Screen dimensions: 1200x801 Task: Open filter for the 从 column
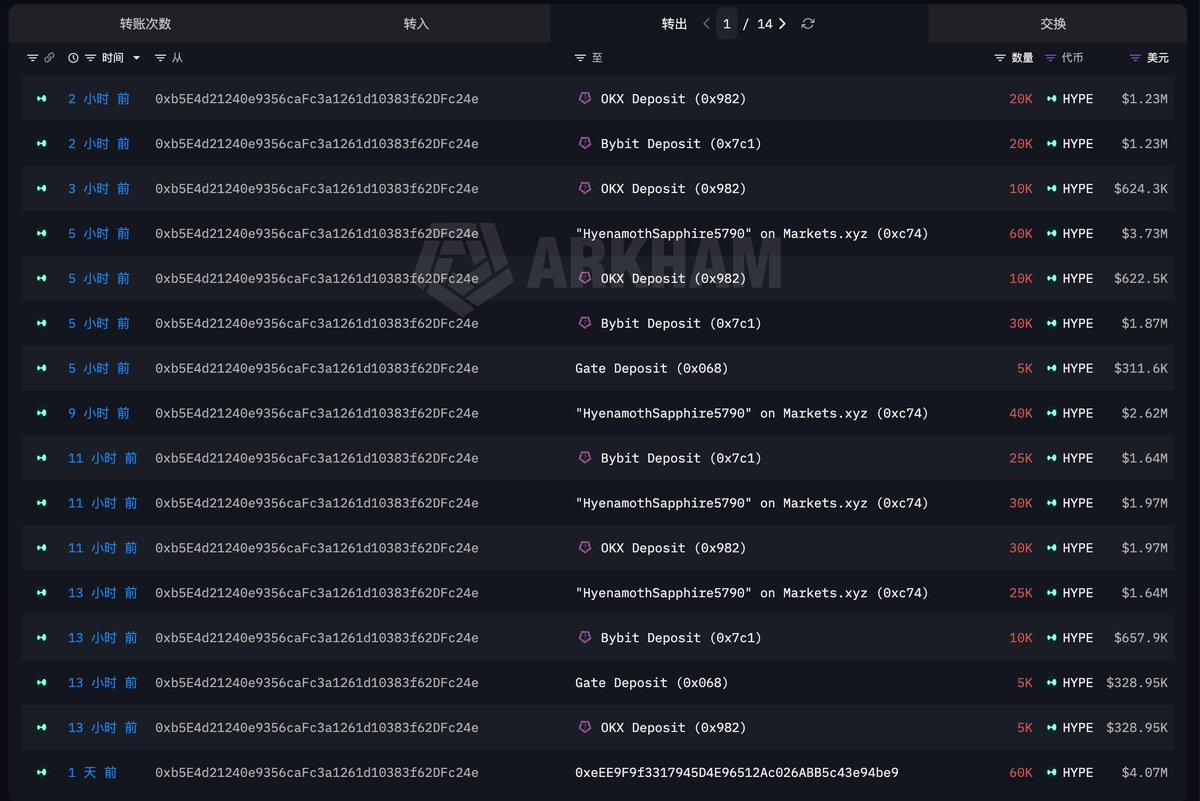coord(160,58)
